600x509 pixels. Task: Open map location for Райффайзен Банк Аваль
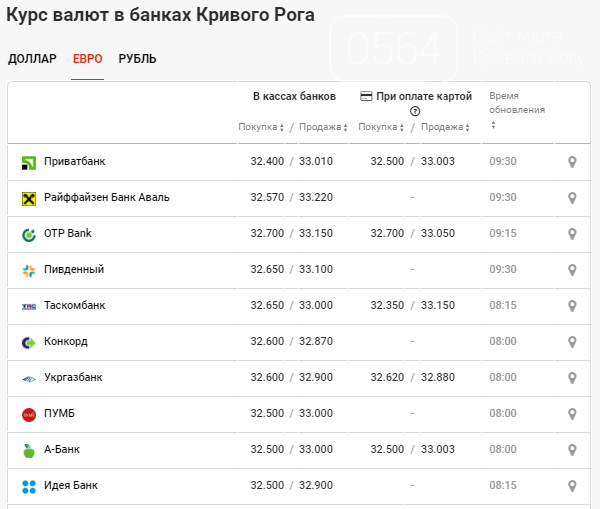coord(572,198)
